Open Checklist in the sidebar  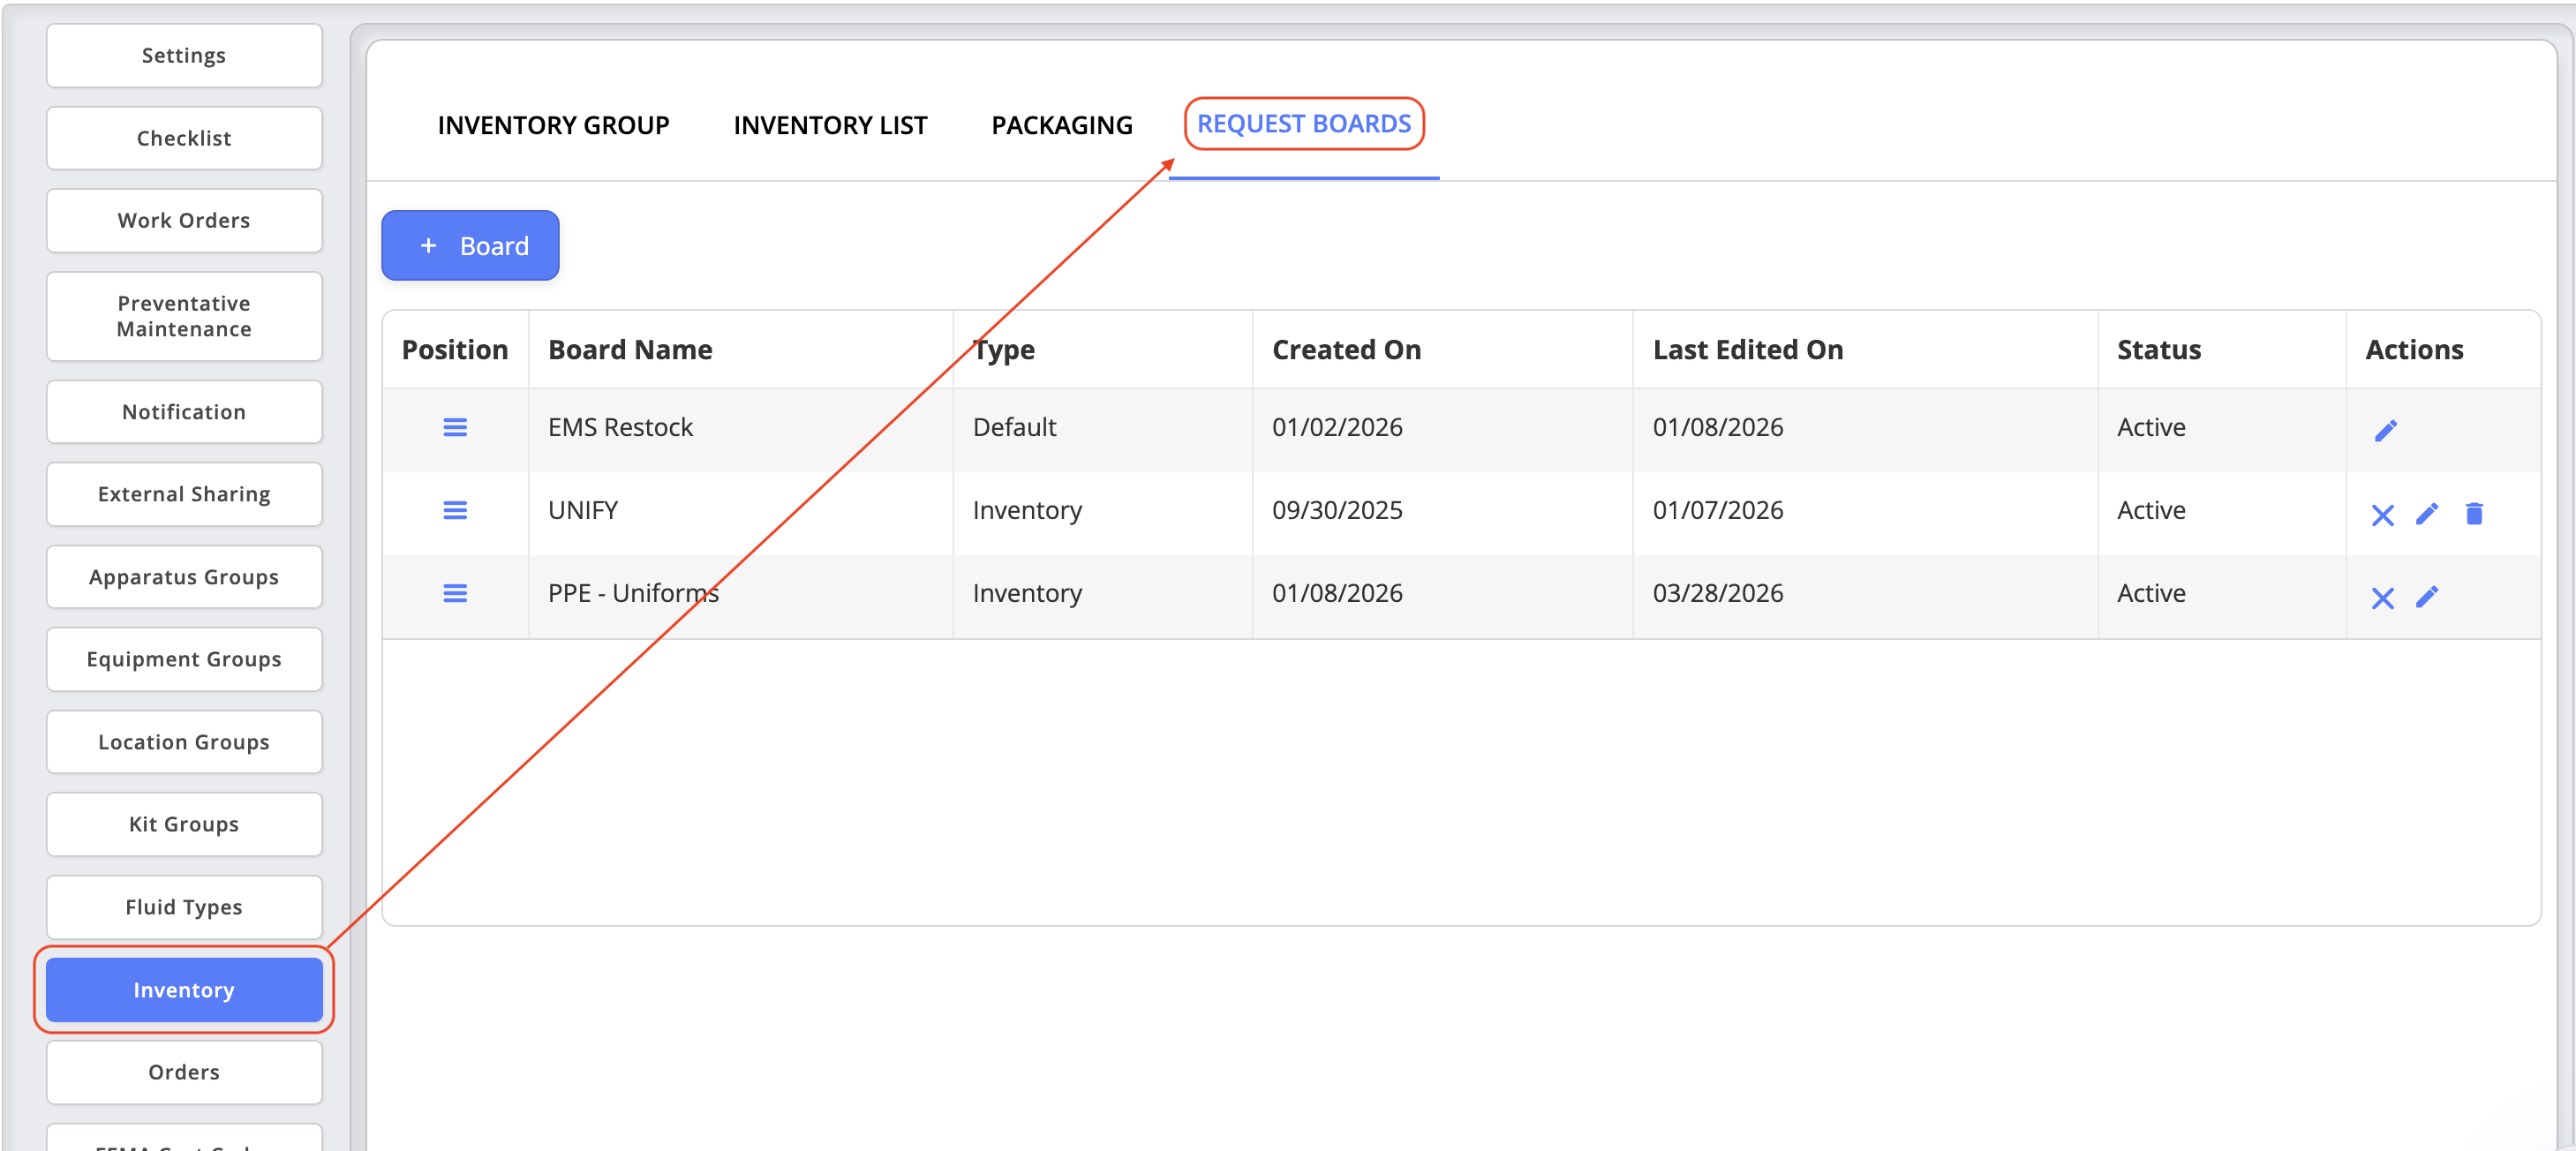coord(184,139)
